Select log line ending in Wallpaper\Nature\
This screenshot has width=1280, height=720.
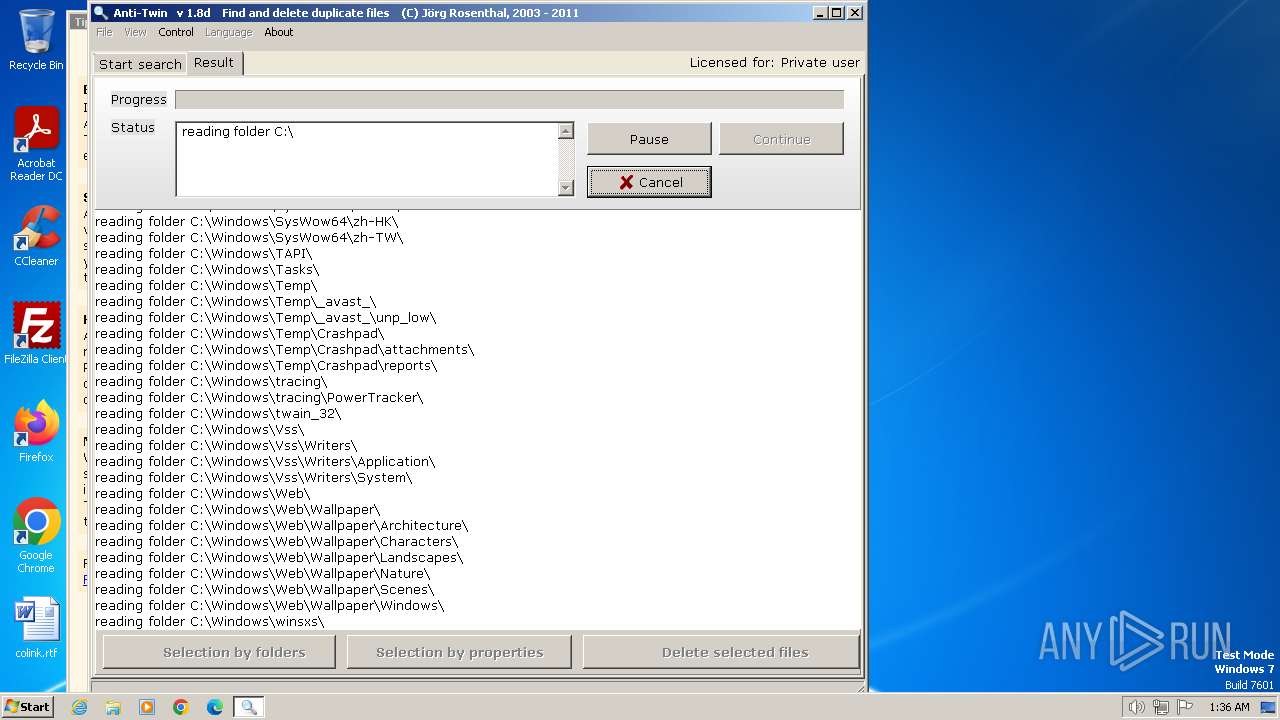[x=263, y=573]
